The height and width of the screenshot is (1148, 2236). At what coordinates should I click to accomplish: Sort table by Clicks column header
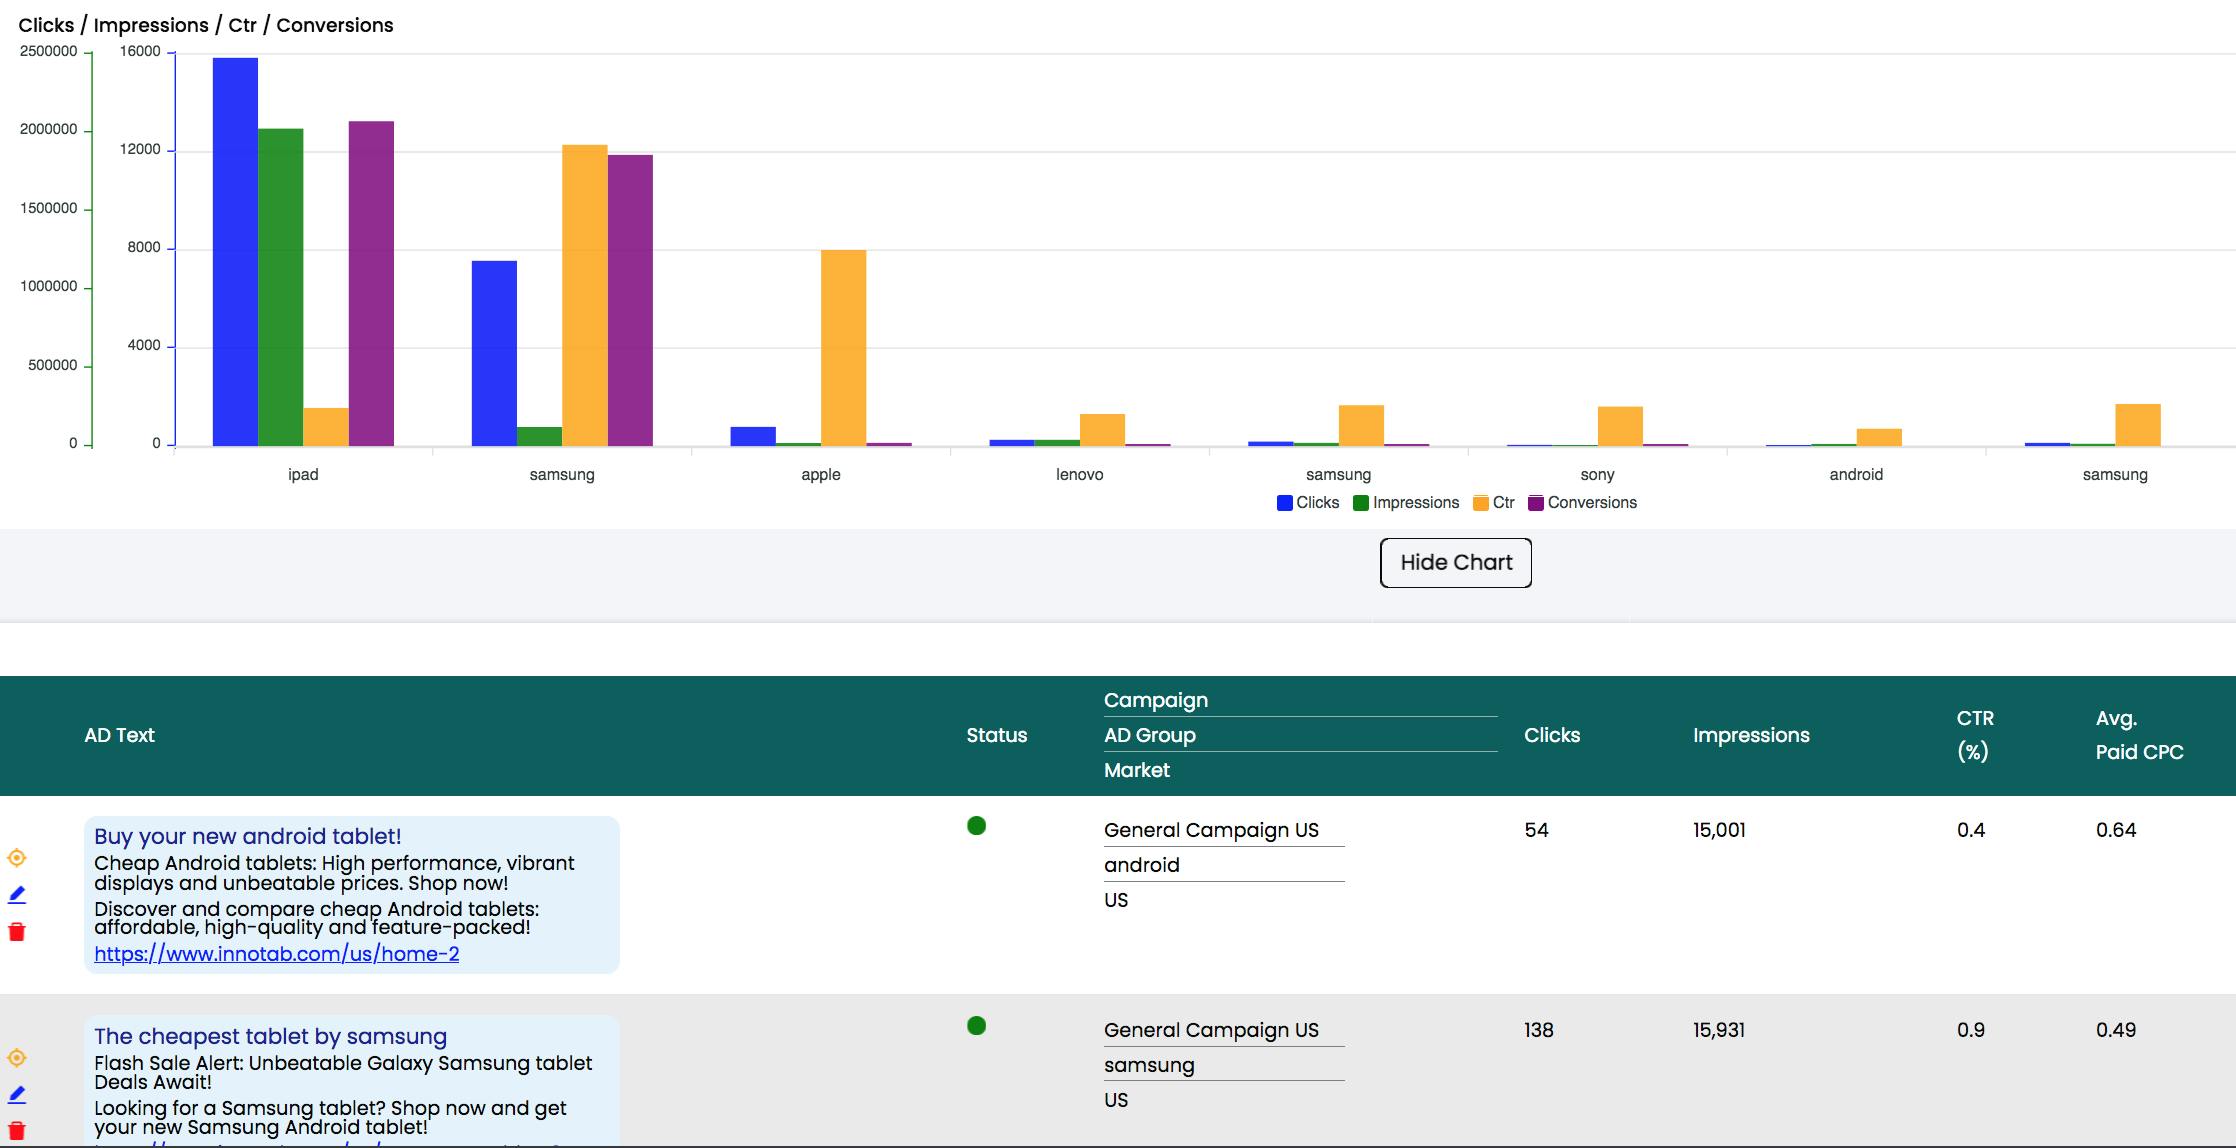point(1552,736)
